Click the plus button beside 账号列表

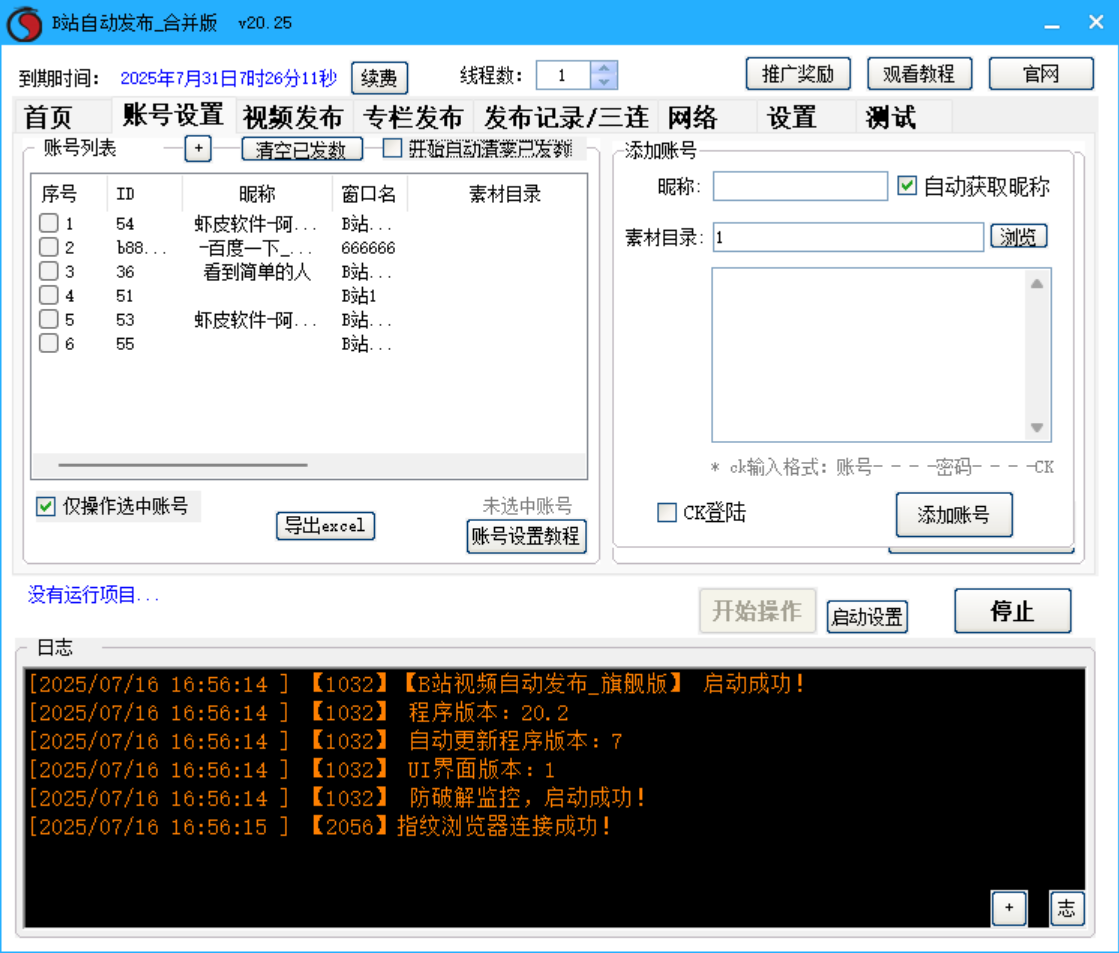click(x=198, y=148)
